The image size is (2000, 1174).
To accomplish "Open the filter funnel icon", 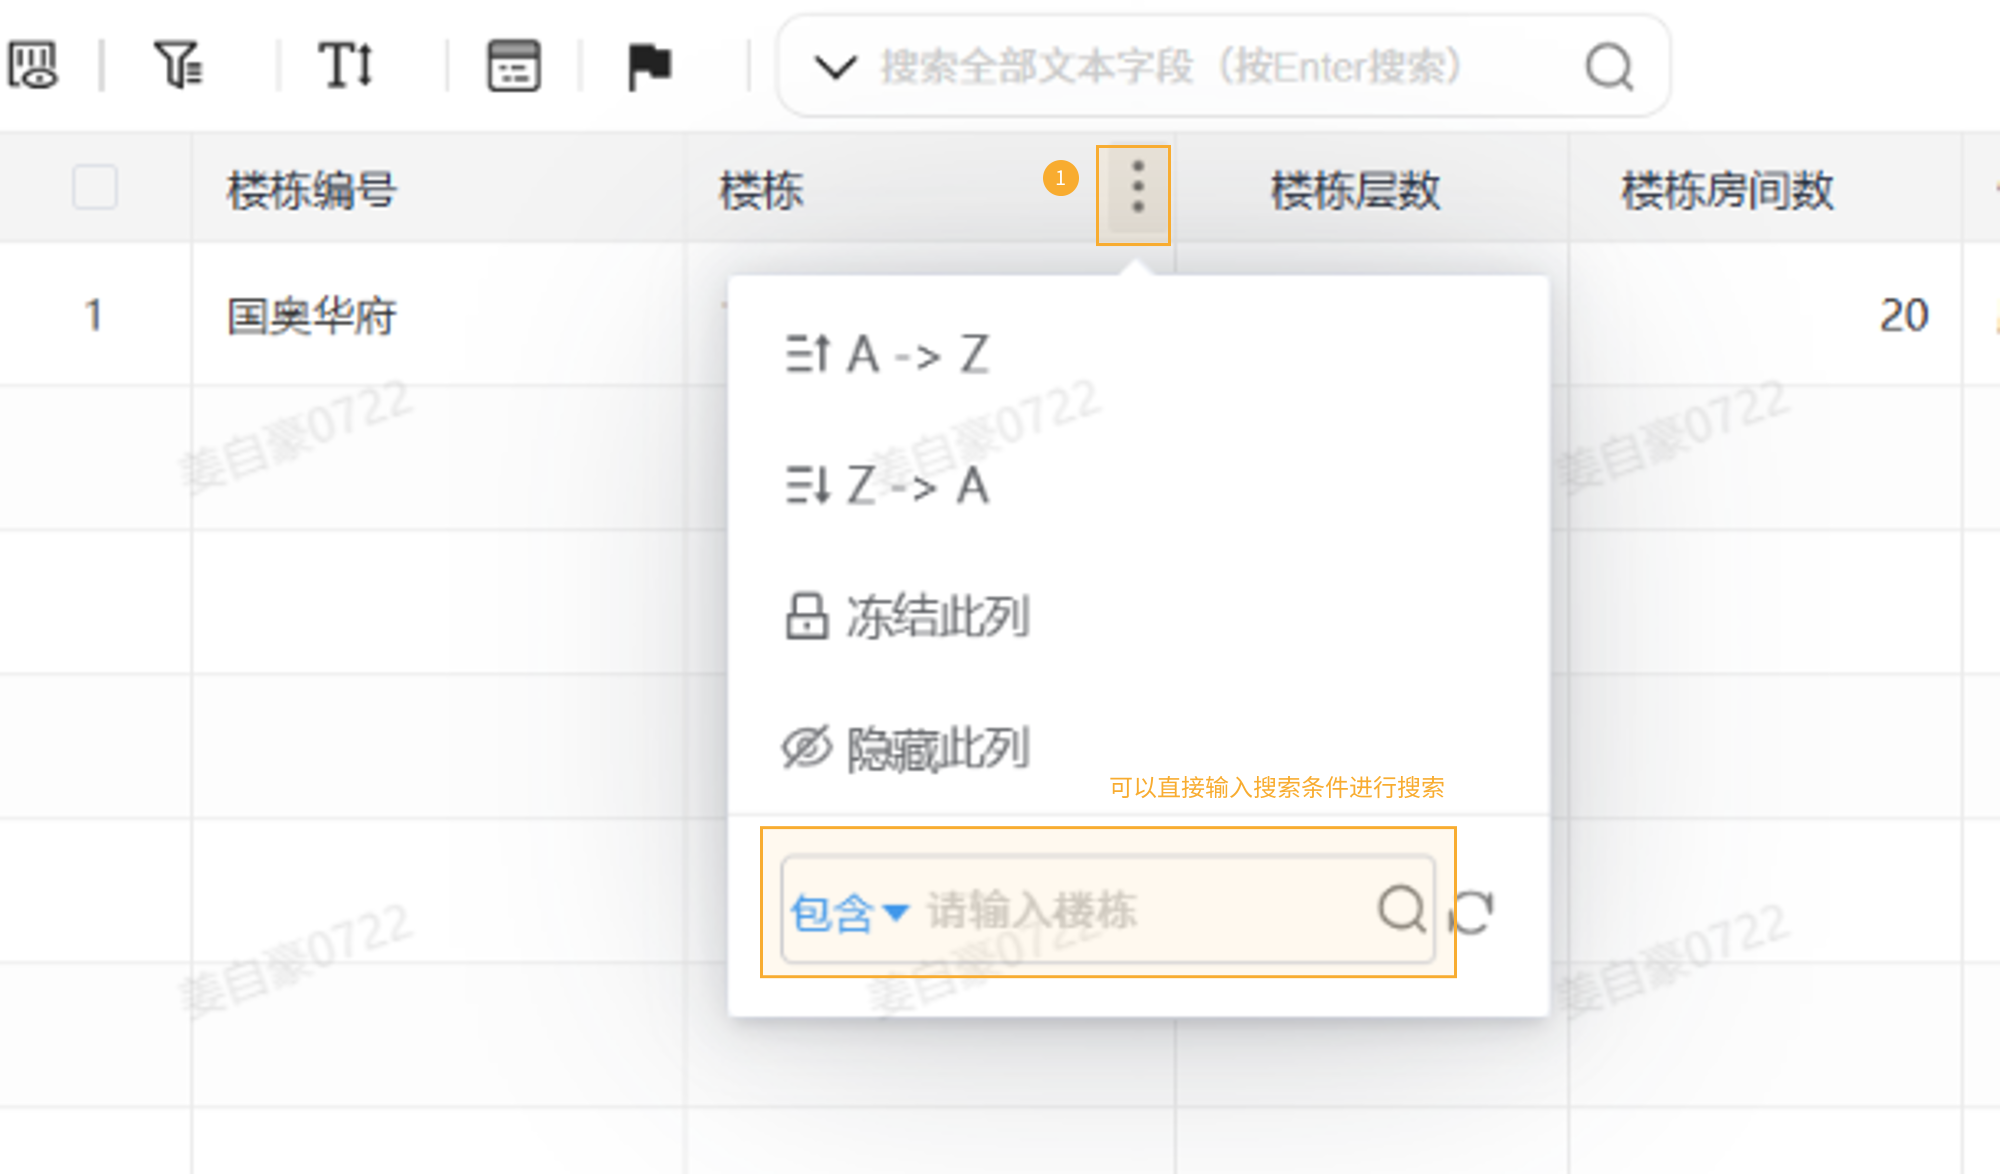I will [x=178, y=66].
